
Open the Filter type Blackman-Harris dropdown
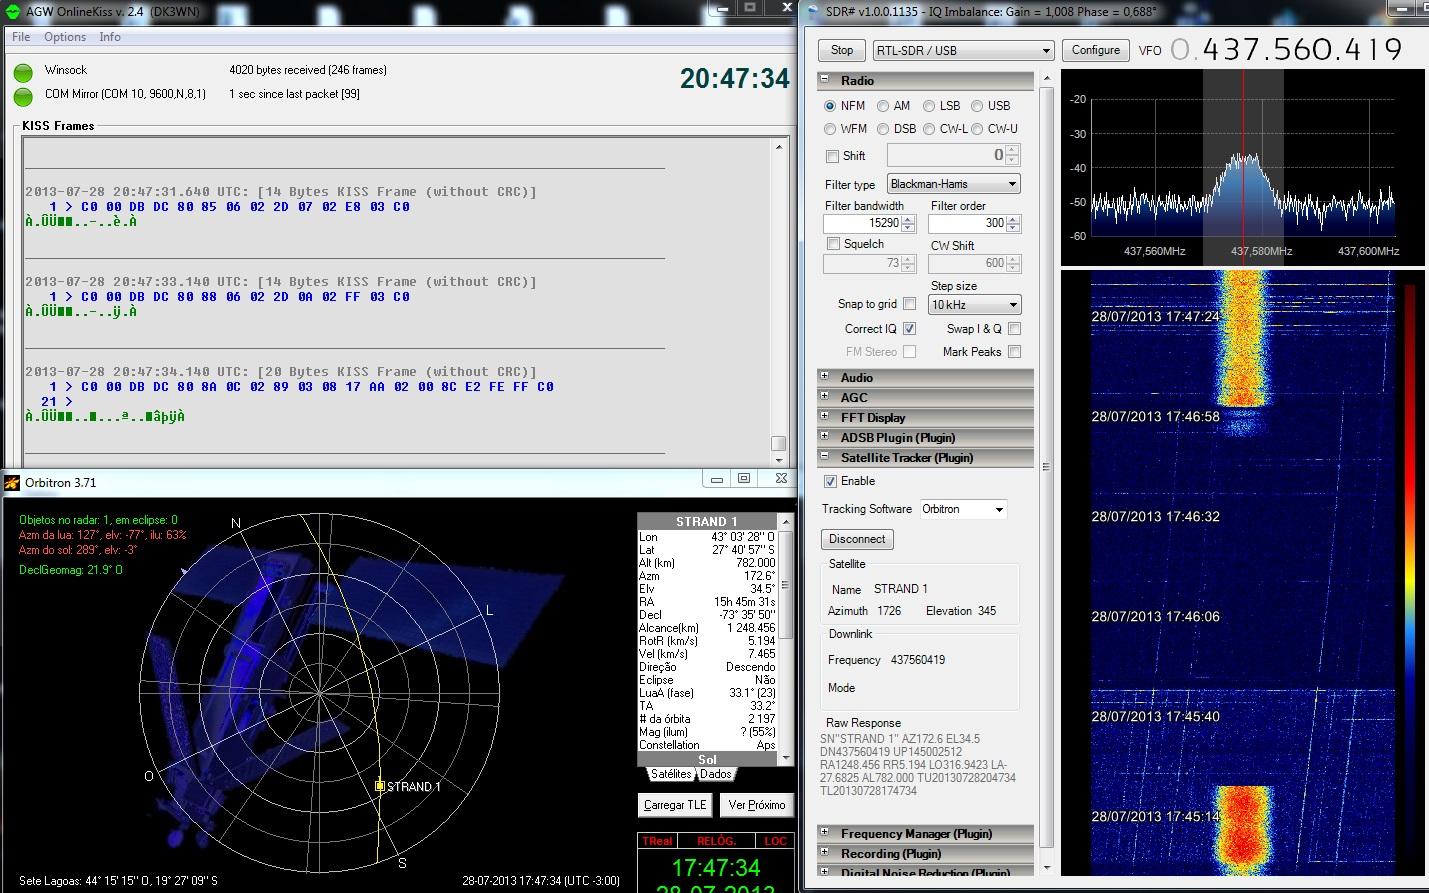pyautogui.click(x=953, y=184)
